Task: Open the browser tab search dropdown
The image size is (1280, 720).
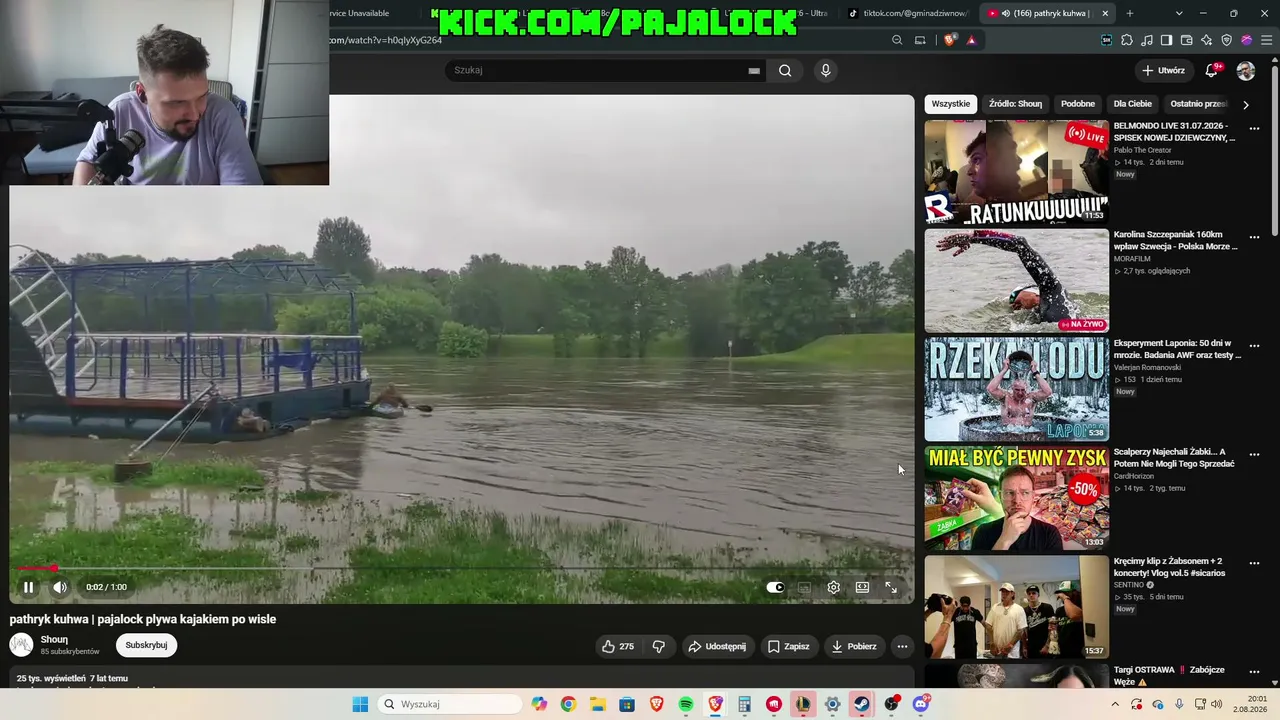Action: [1179, 13]
